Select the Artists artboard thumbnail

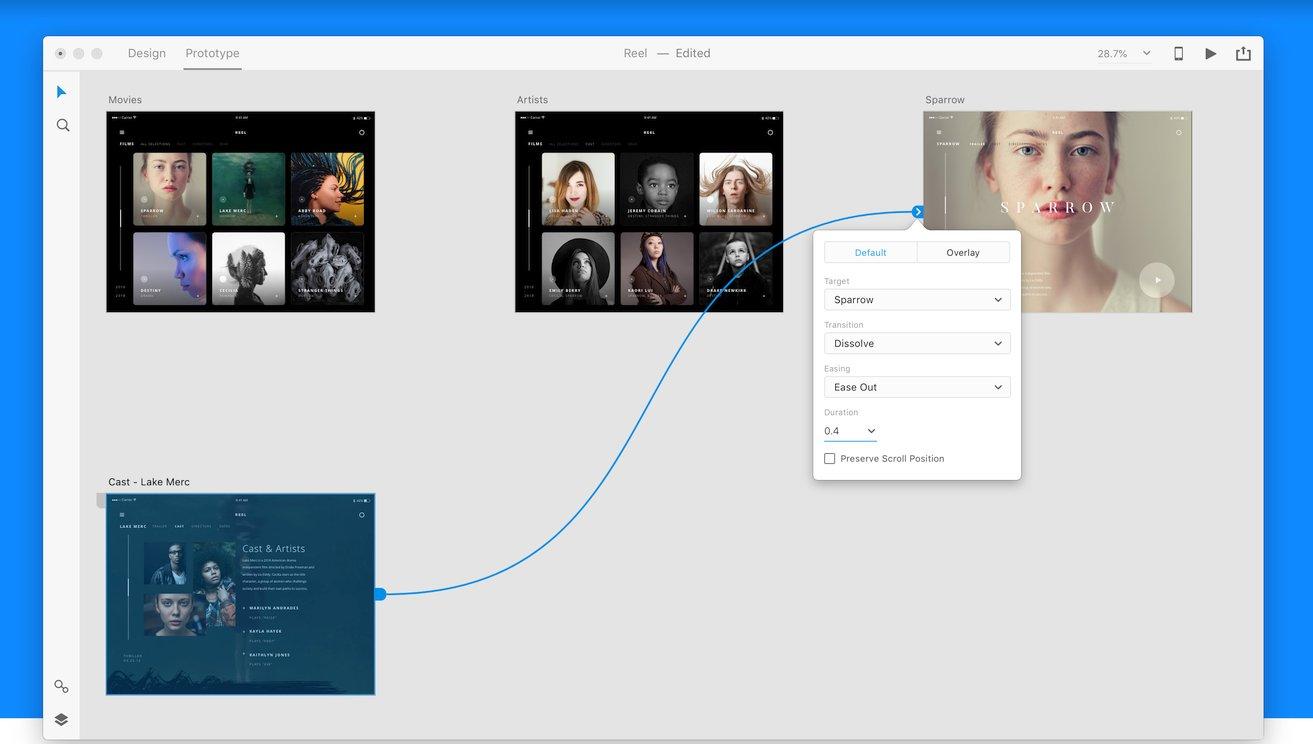(x=649, y=212)
